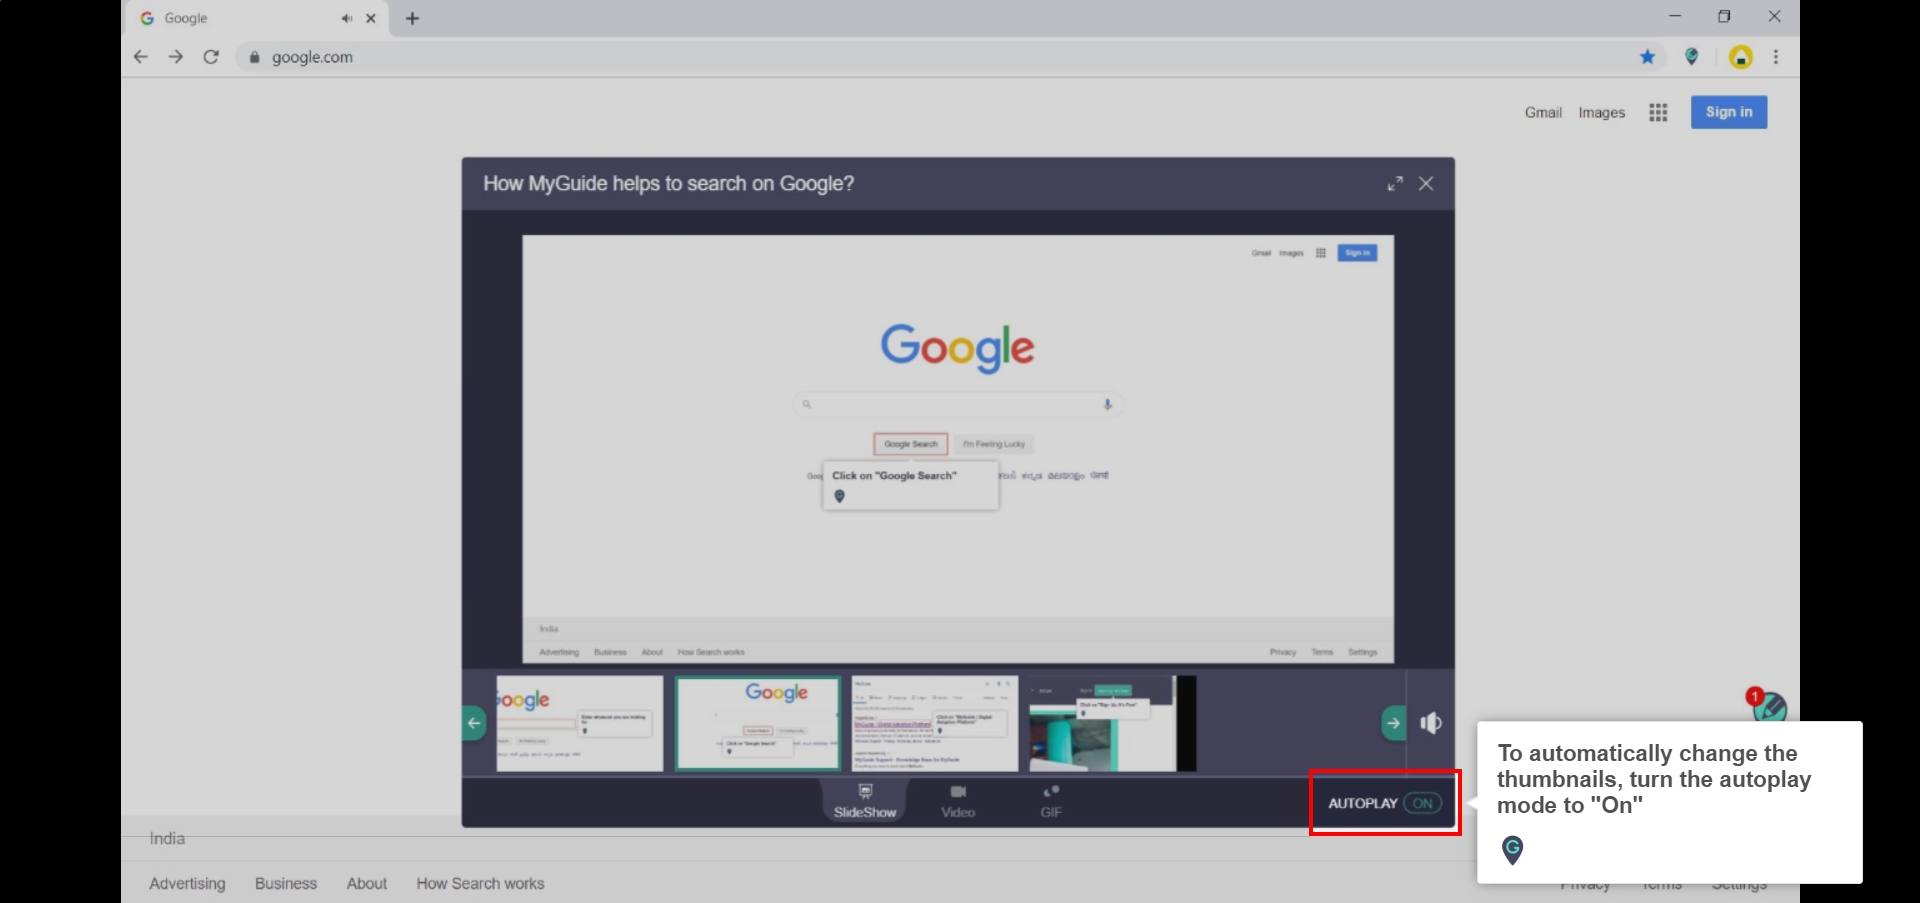1920x903 pixels.
Task: Open the MyGuide floating widget icon
Action: (x=1769, y=707)
